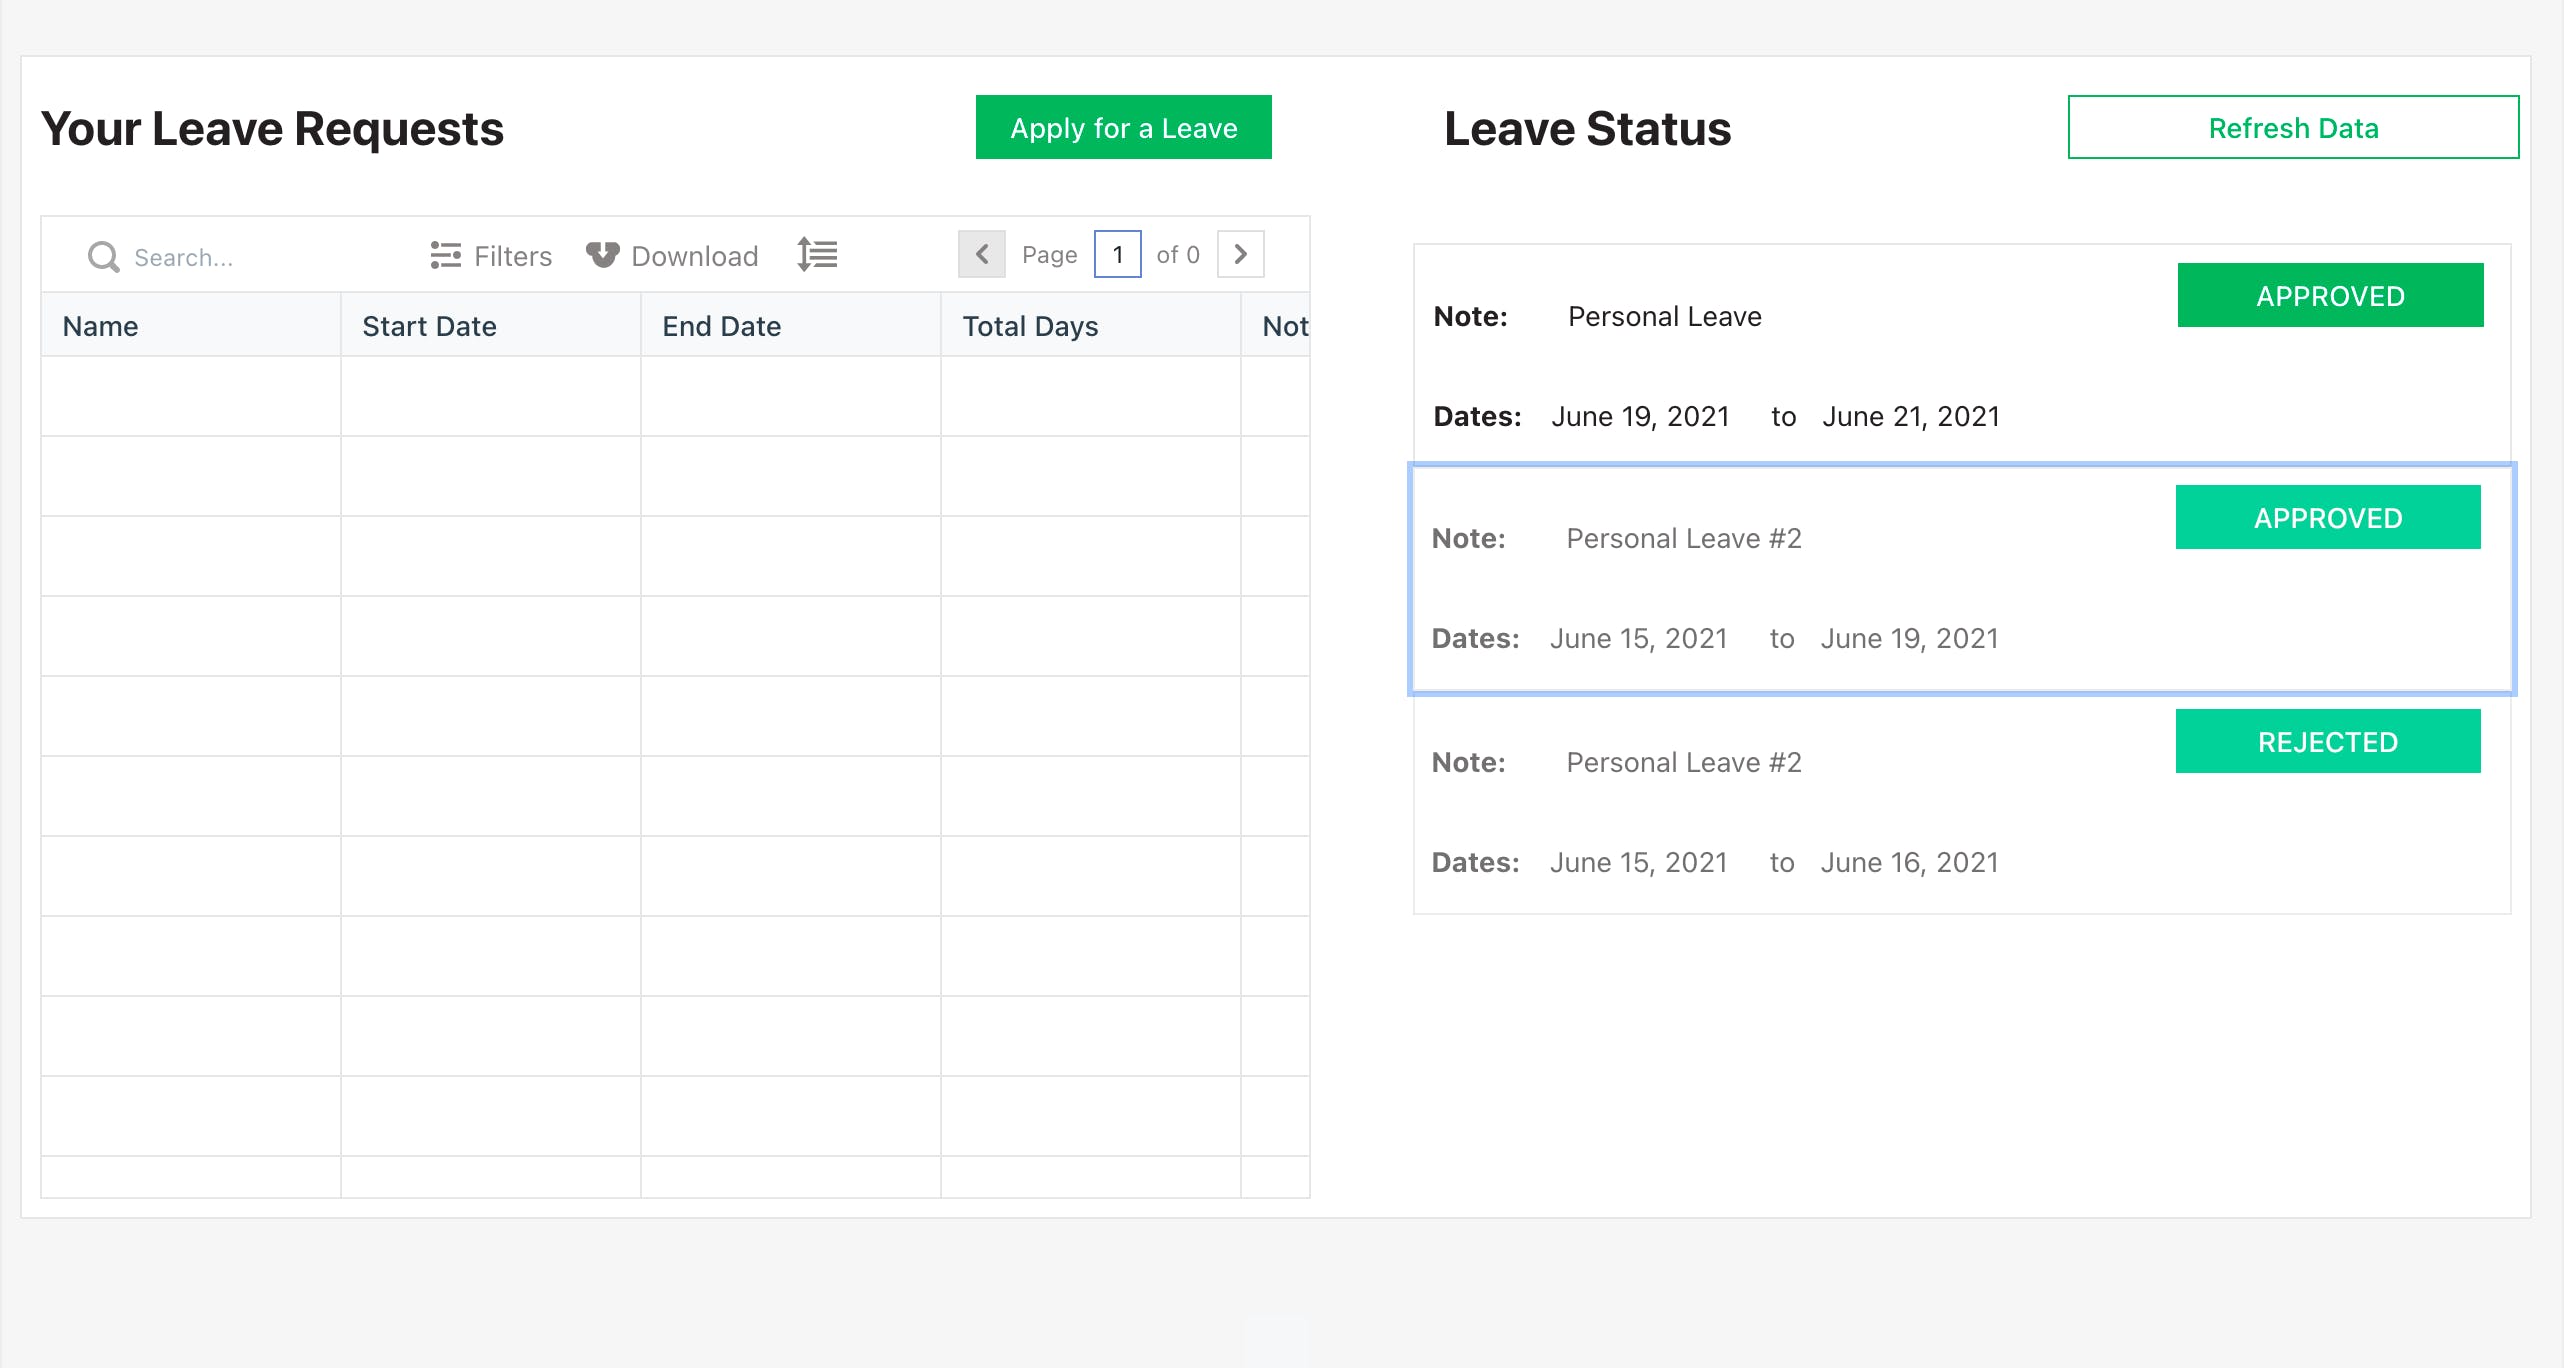Sort by the End Date column header
This screenshot has width=2564, height=1368.
point(721,326)
